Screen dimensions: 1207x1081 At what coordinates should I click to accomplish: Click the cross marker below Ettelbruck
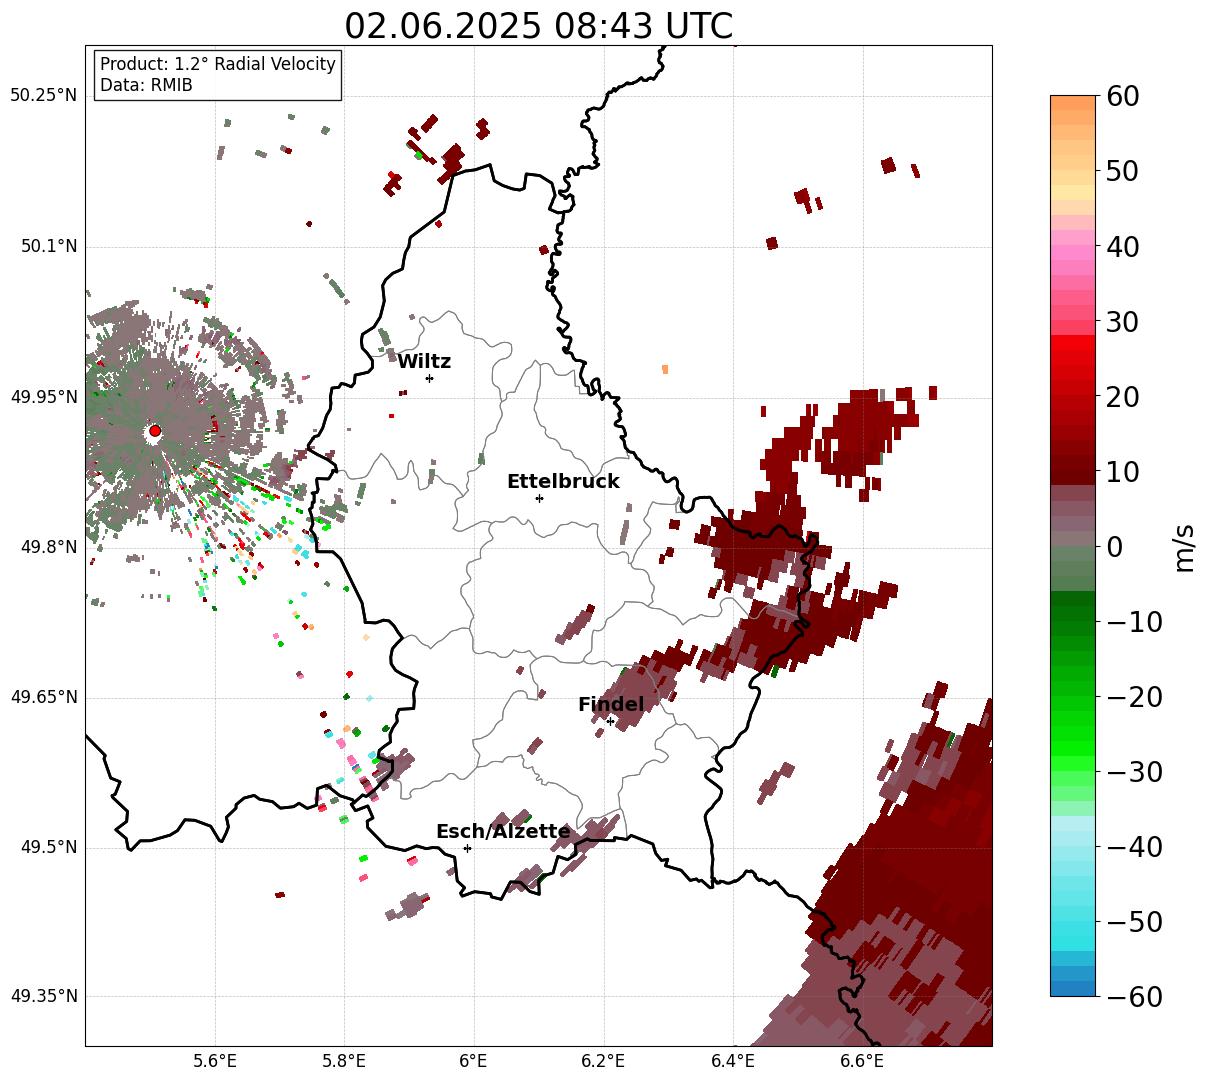(539, 498)
